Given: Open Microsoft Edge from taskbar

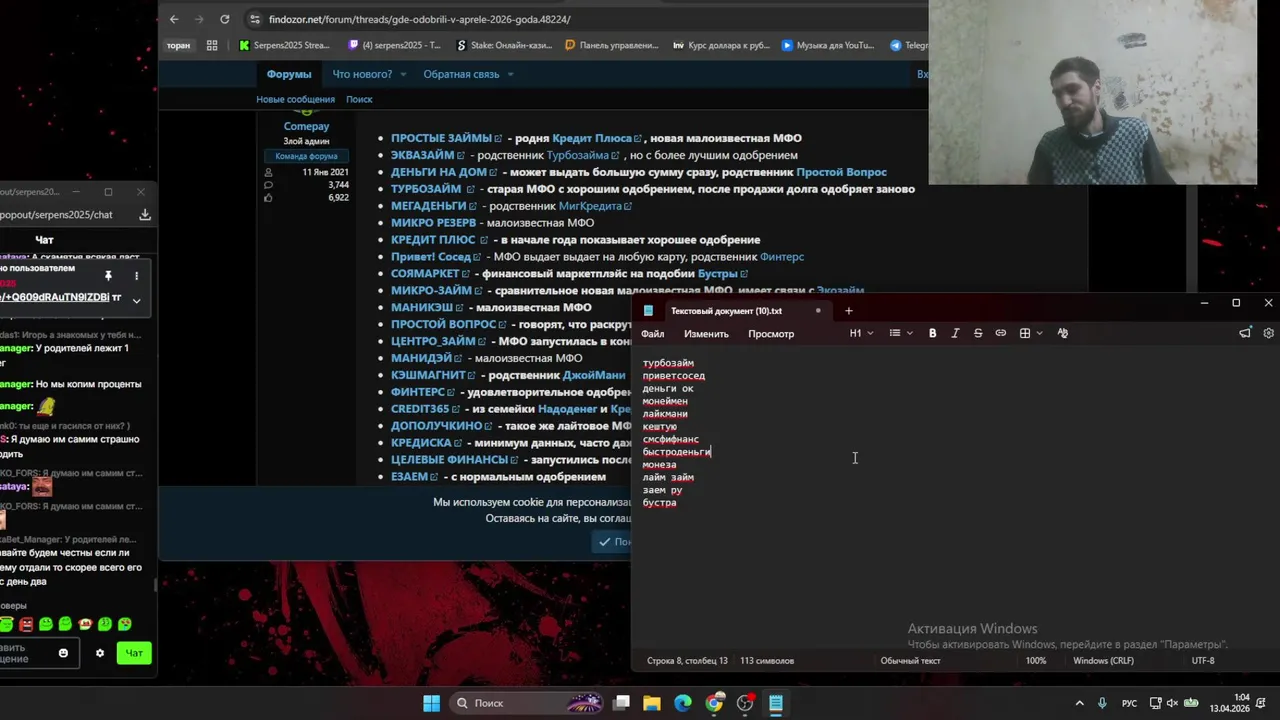Looking at the screenshot, I should [682, 703].
